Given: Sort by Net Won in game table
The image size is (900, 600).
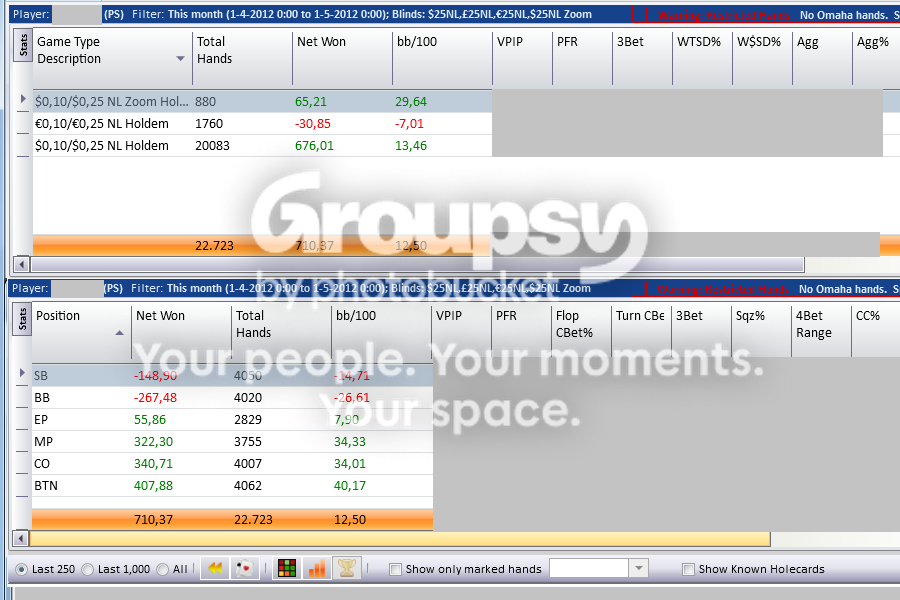Looking at the screenshot, I should click(342, 59).
